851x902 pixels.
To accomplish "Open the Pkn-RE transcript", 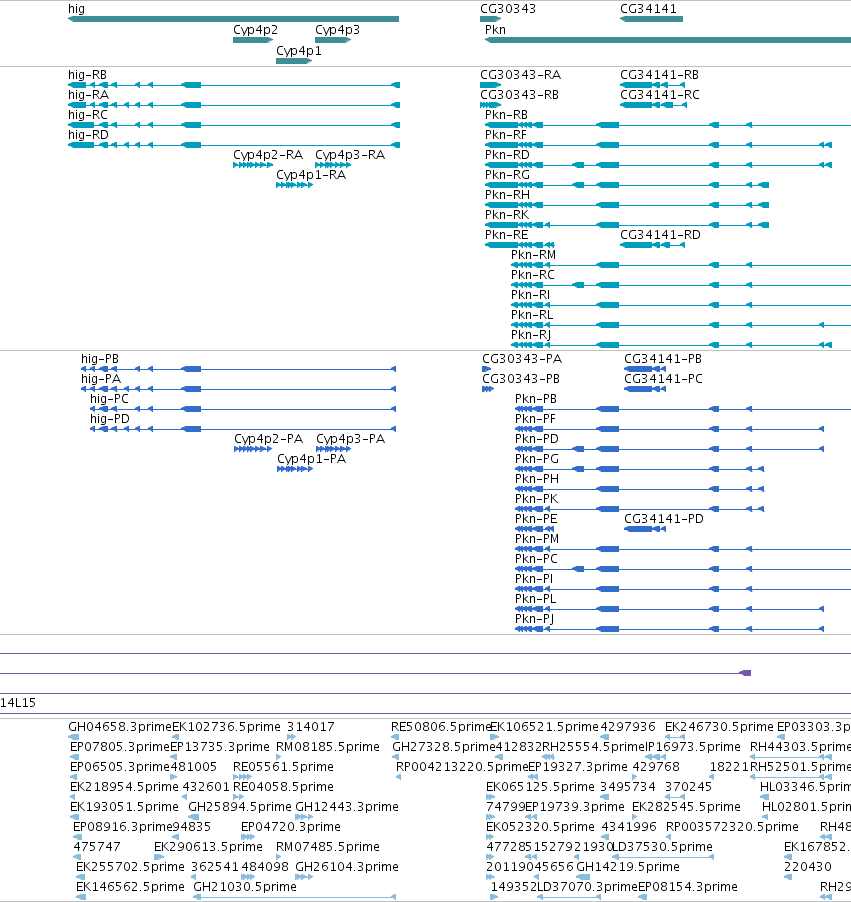I will [520, 245].
